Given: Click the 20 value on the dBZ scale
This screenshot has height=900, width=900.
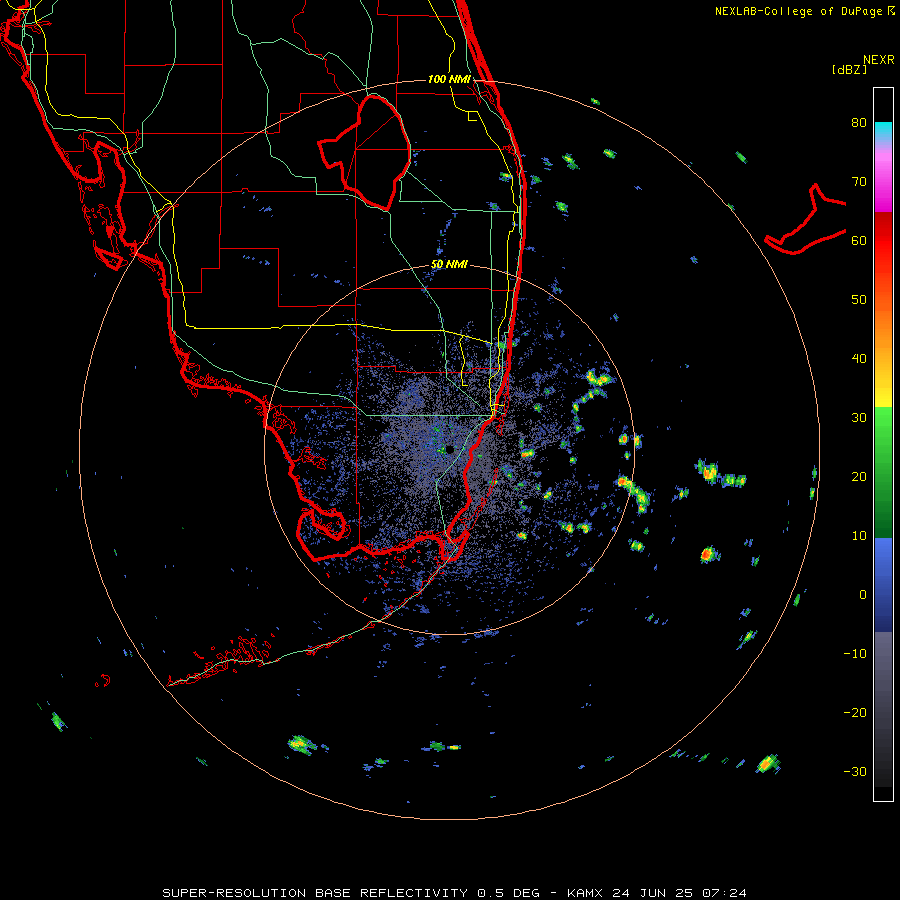Looking at the screenshot, I should click(x=859, y=477).
